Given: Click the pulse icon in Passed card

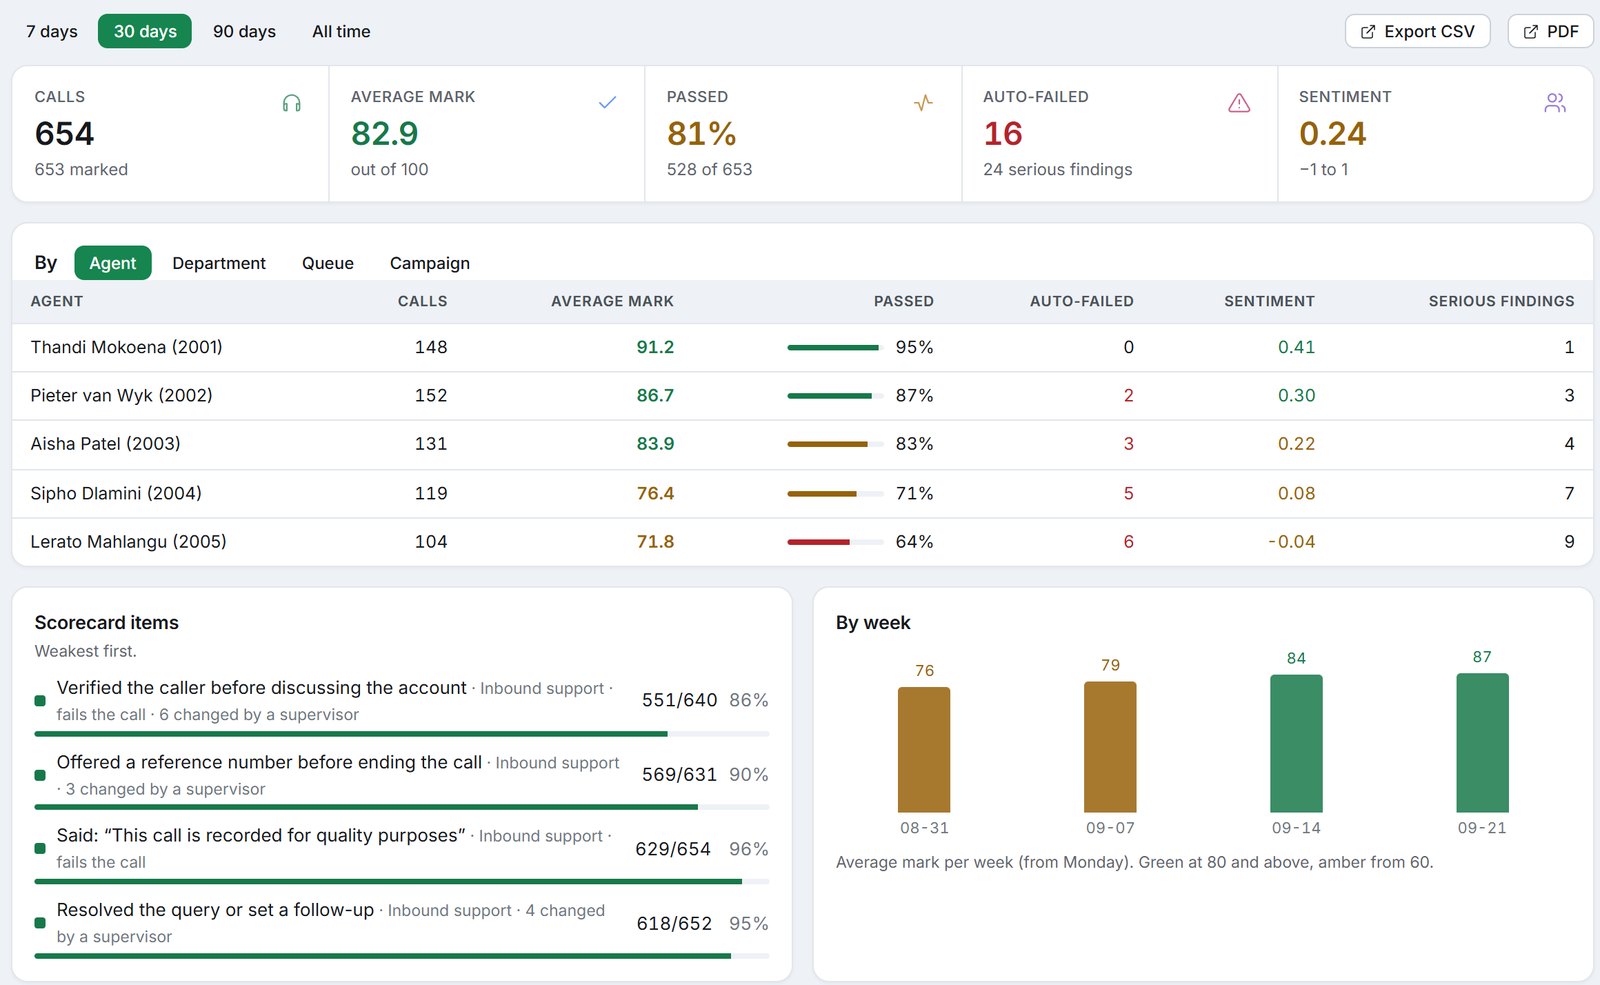Looking at the screenshot, I should (923, 103).
